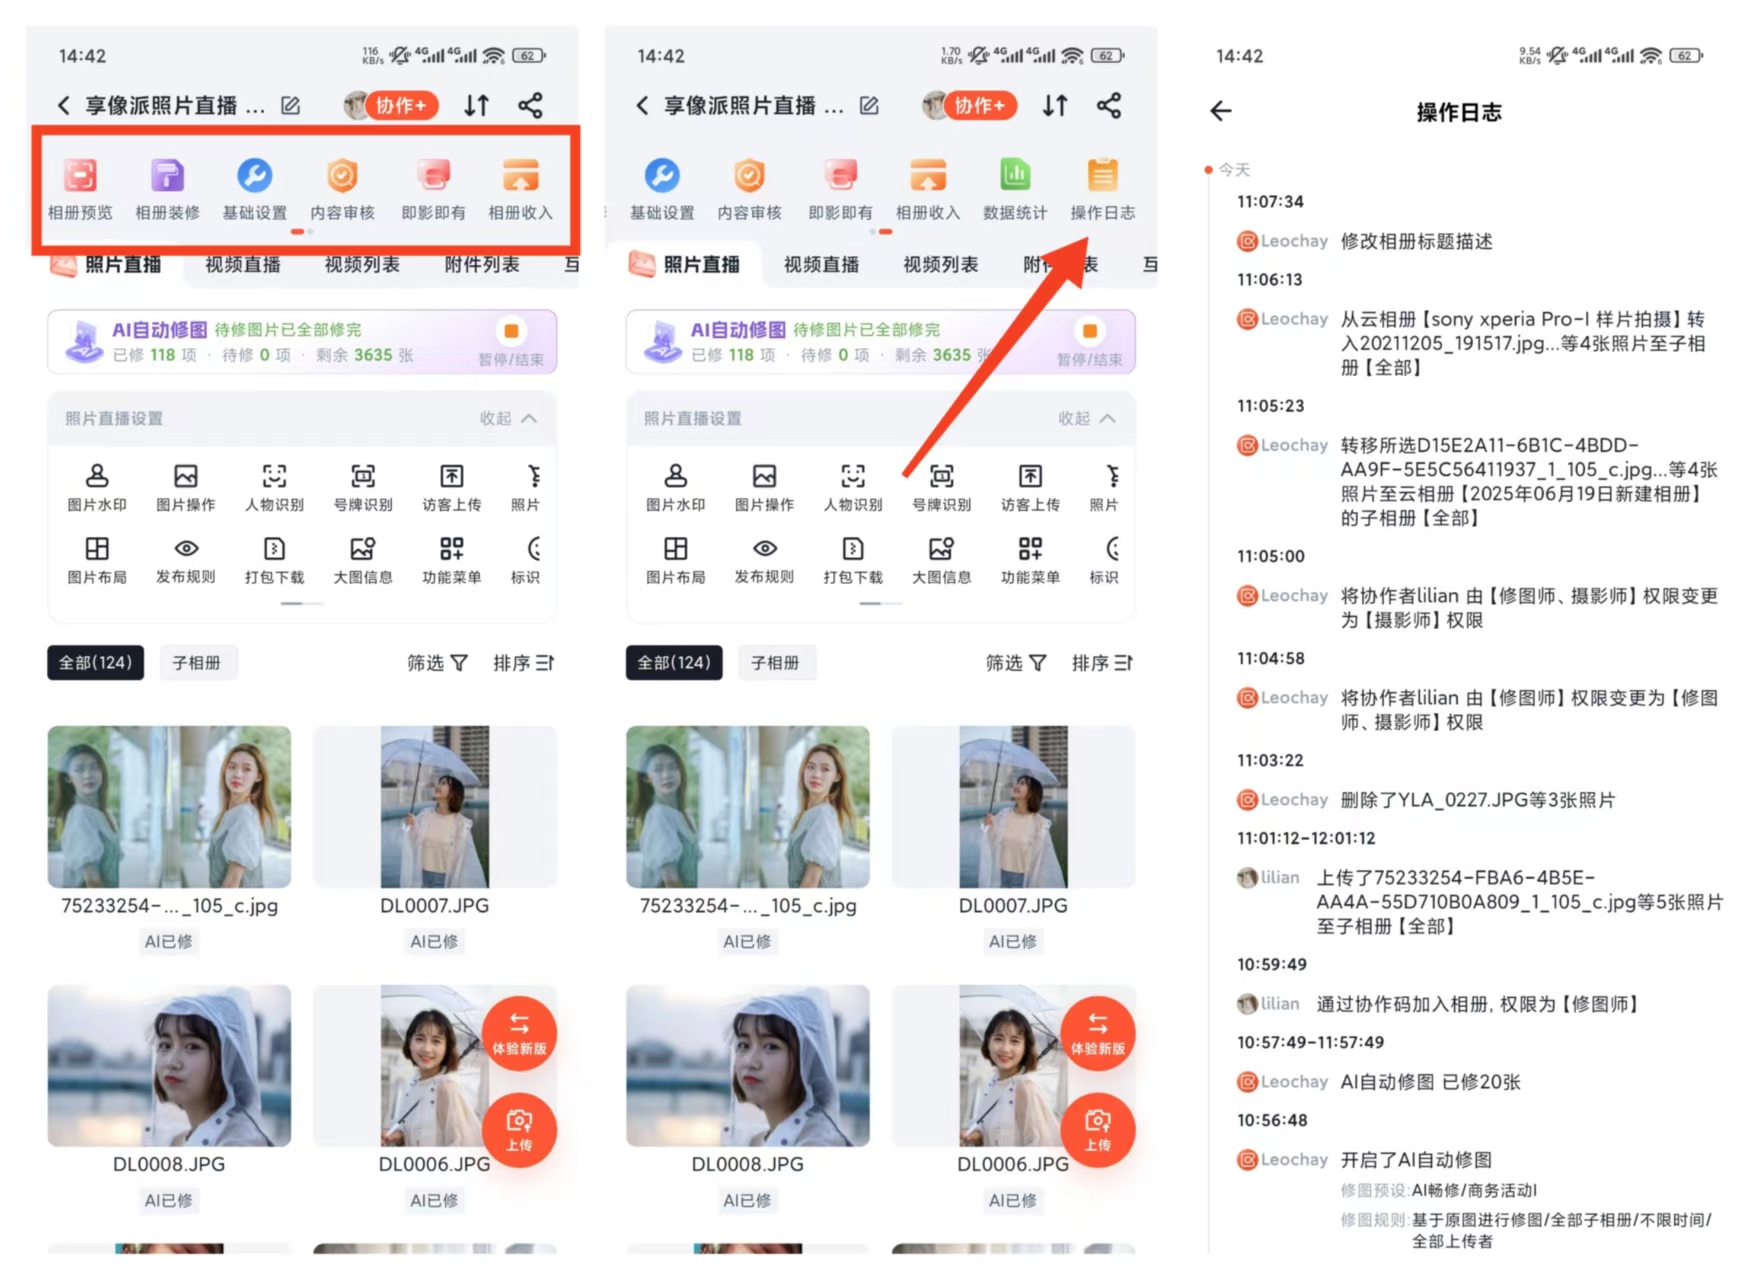This screenshot has height=1280, width=1761.
Task: Tap 基础设置 wrench icon in left screen
Action: 254,176
